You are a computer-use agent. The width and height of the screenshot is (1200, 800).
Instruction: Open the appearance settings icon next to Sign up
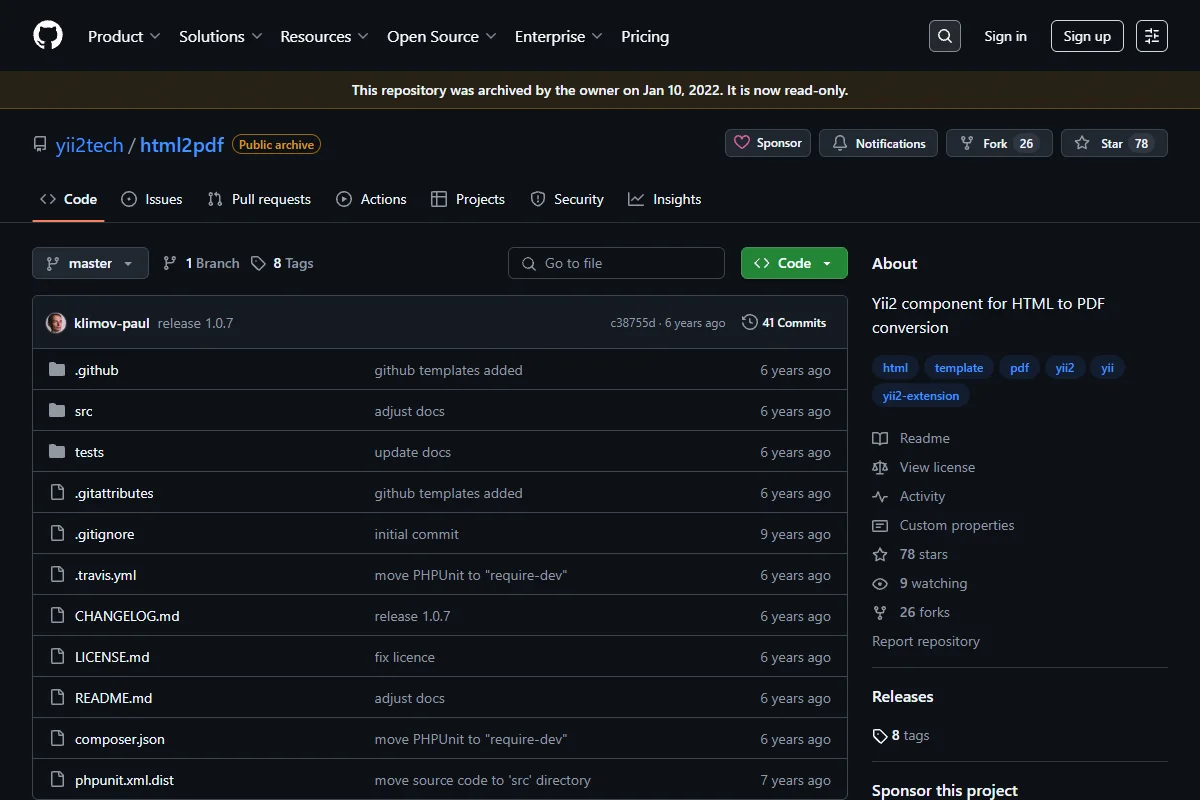click(1152, 36)
